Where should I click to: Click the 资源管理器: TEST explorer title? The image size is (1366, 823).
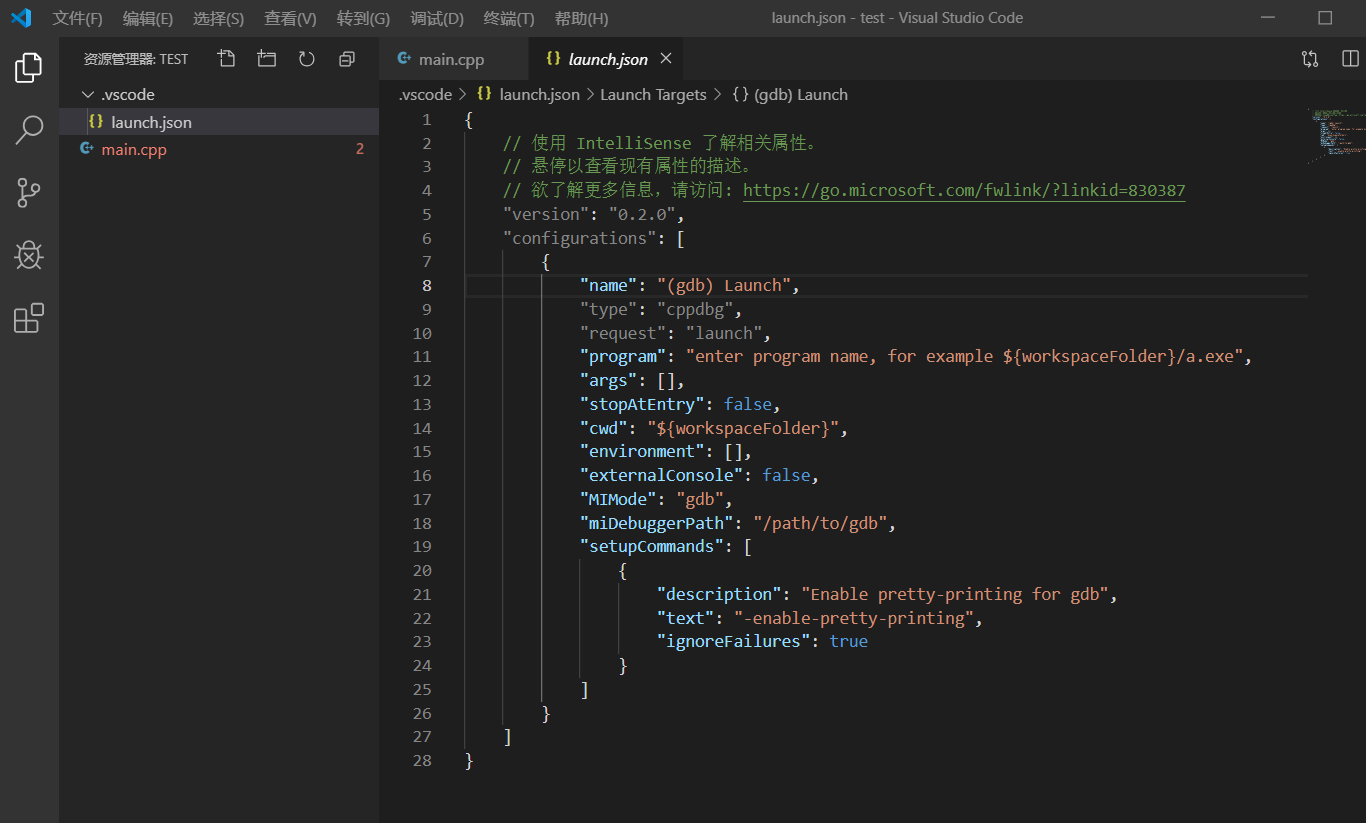click(x=136, y=59)
